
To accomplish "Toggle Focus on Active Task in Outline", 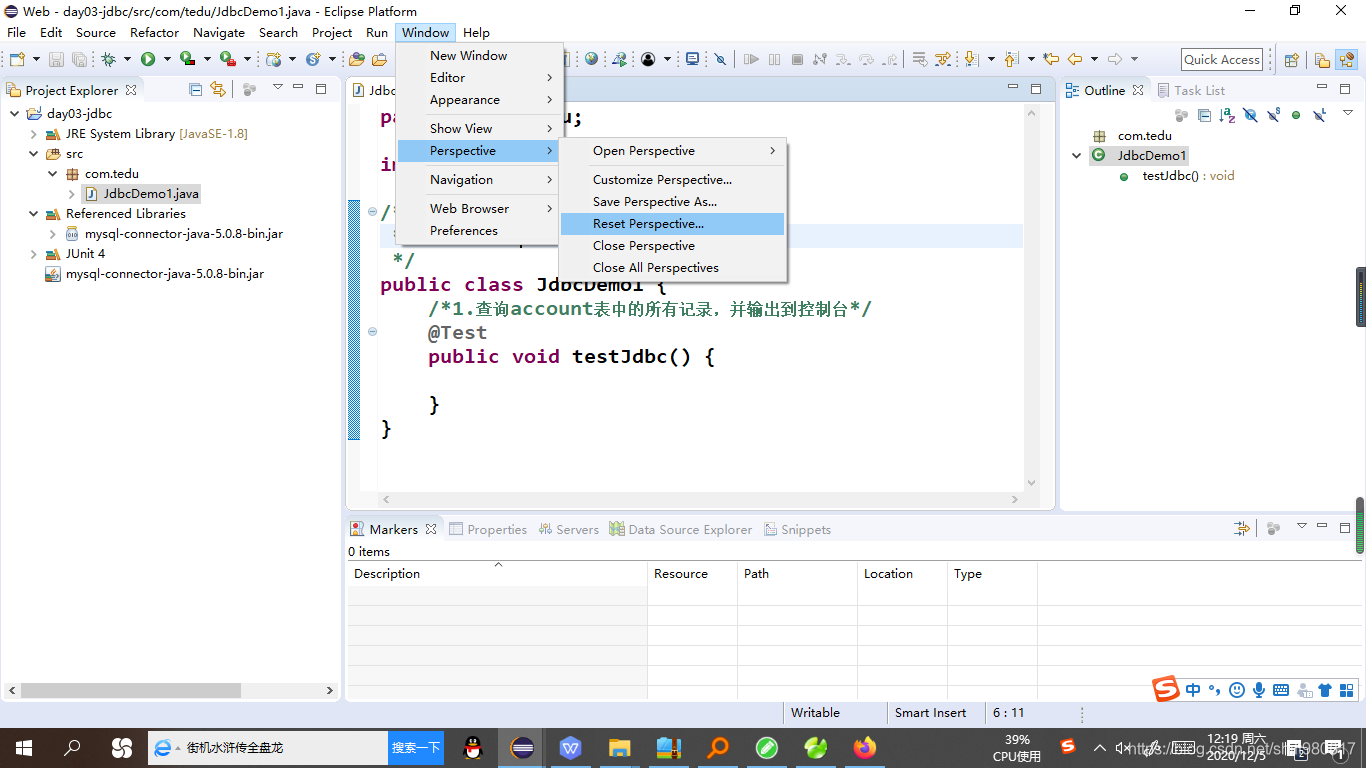I will (1181, 115).
